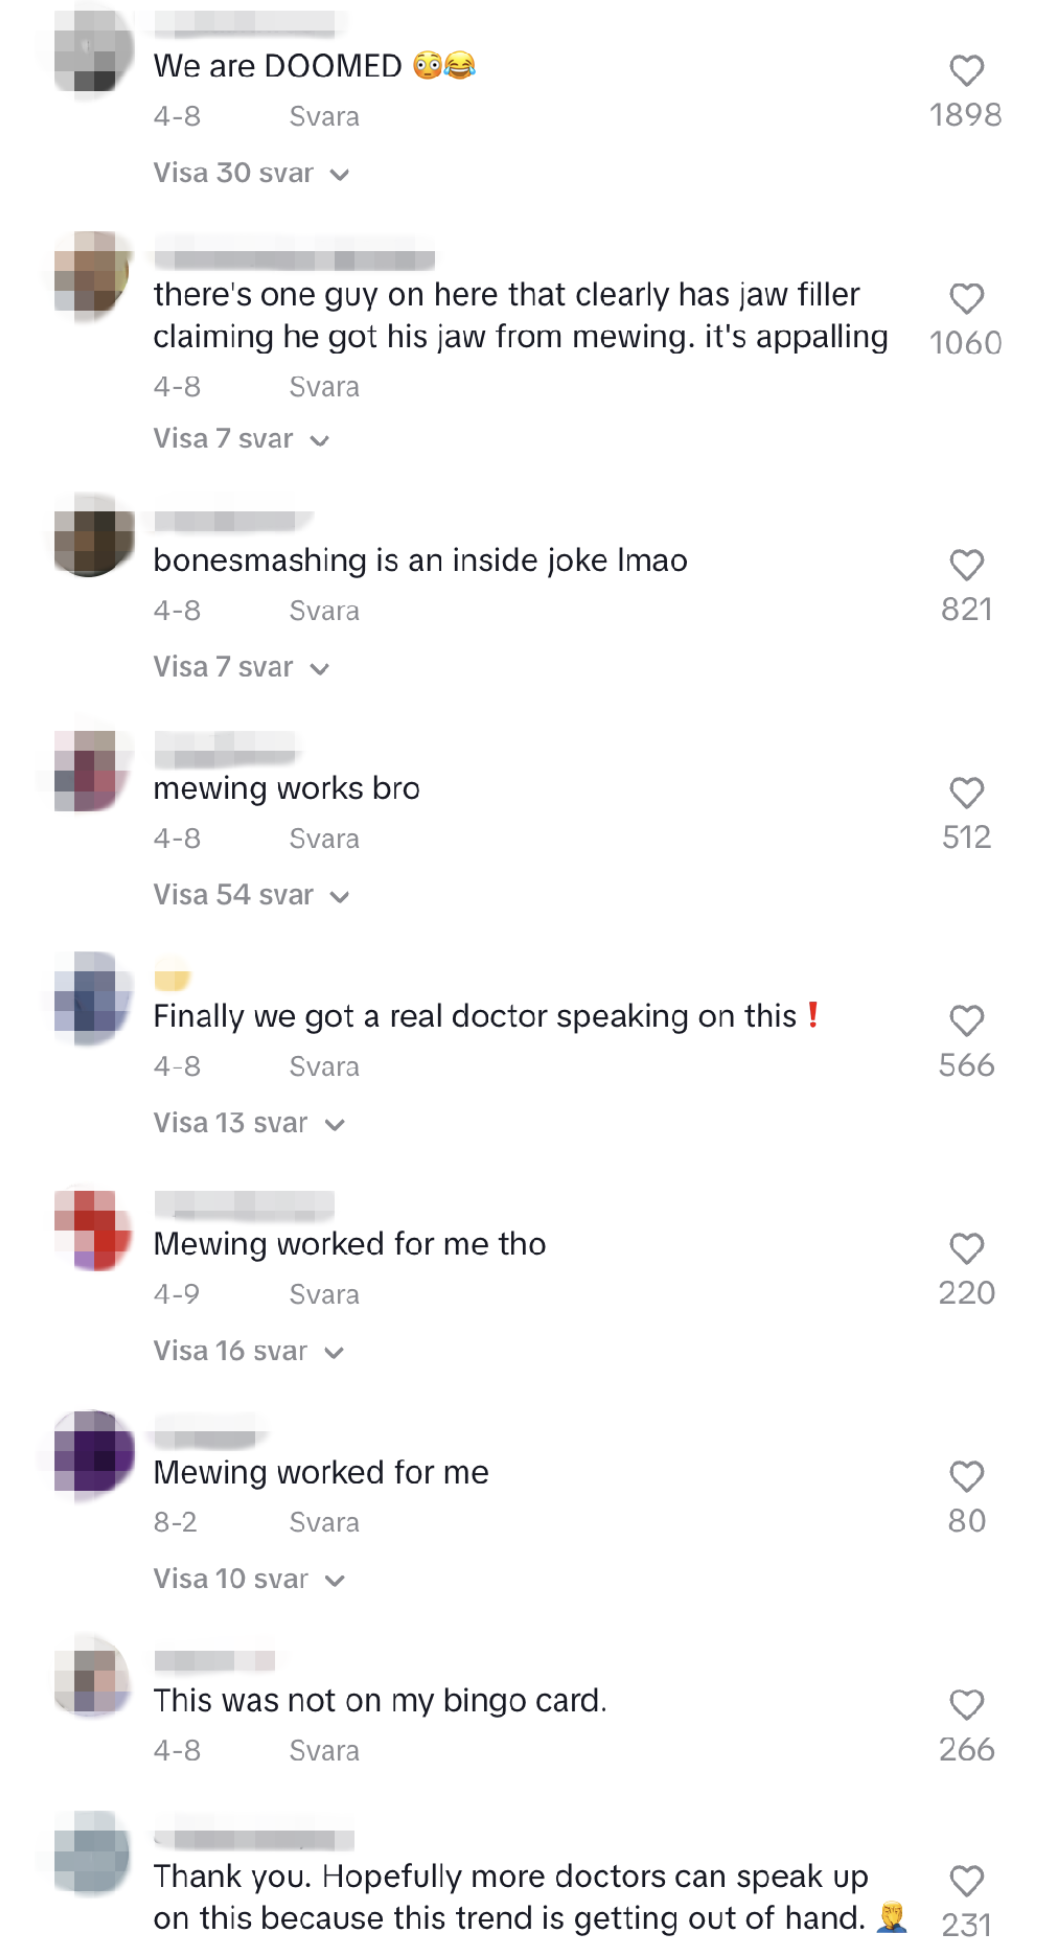
Task: Like the 'Mewing worked for me' comment dated 8-2
Action: [966, 1477]
